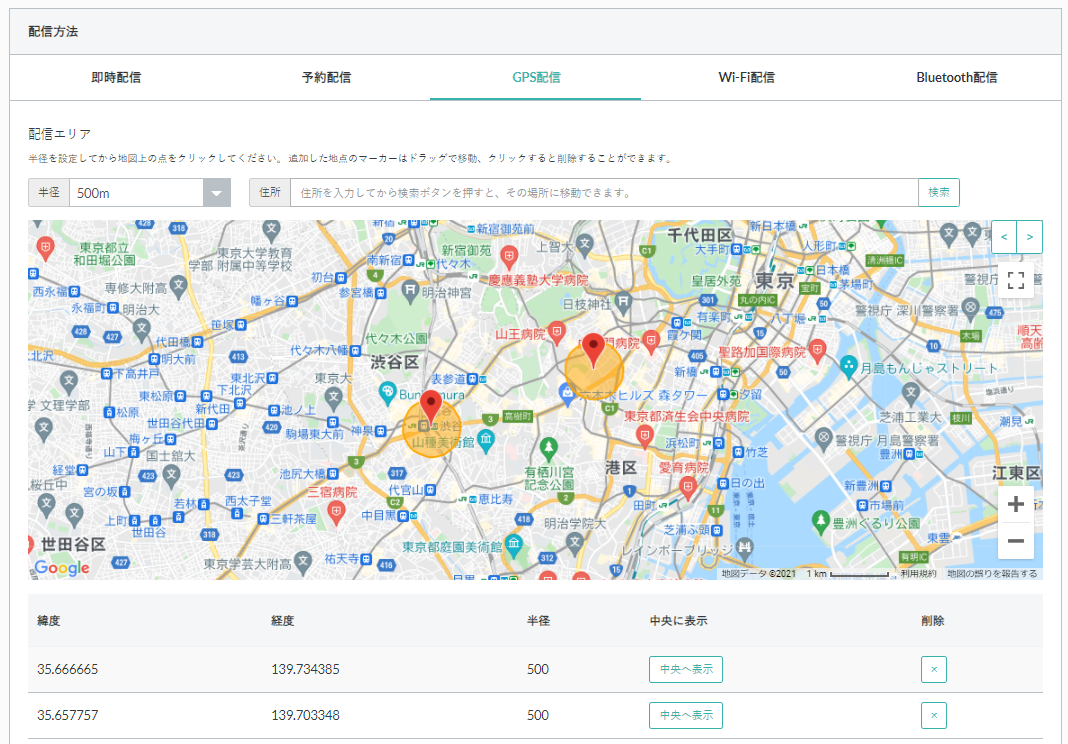Click 中央へ表示 for latitude 35.666665
Viewport: 1068px width, 744px height.
[x=686, y=670]
